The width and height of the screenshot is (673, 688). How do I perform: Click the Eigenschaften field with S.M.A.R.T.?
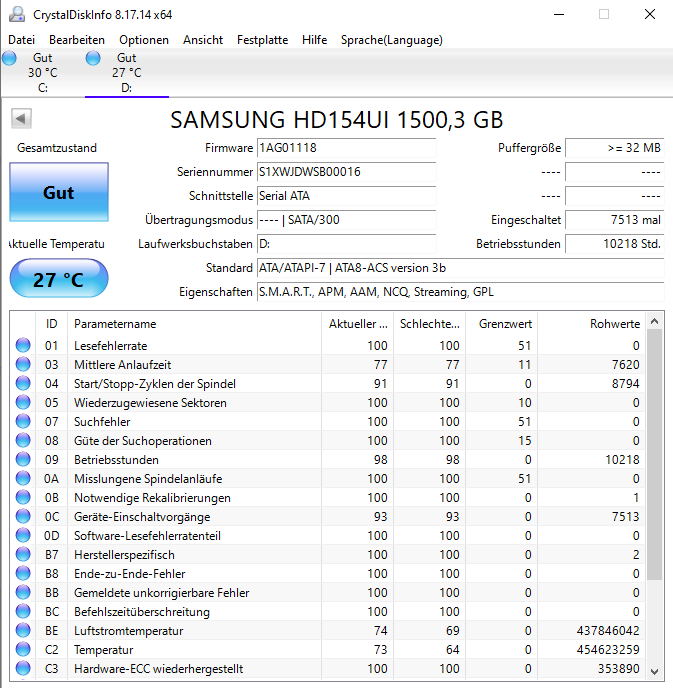pyautogui.click(x=460, y=292)
